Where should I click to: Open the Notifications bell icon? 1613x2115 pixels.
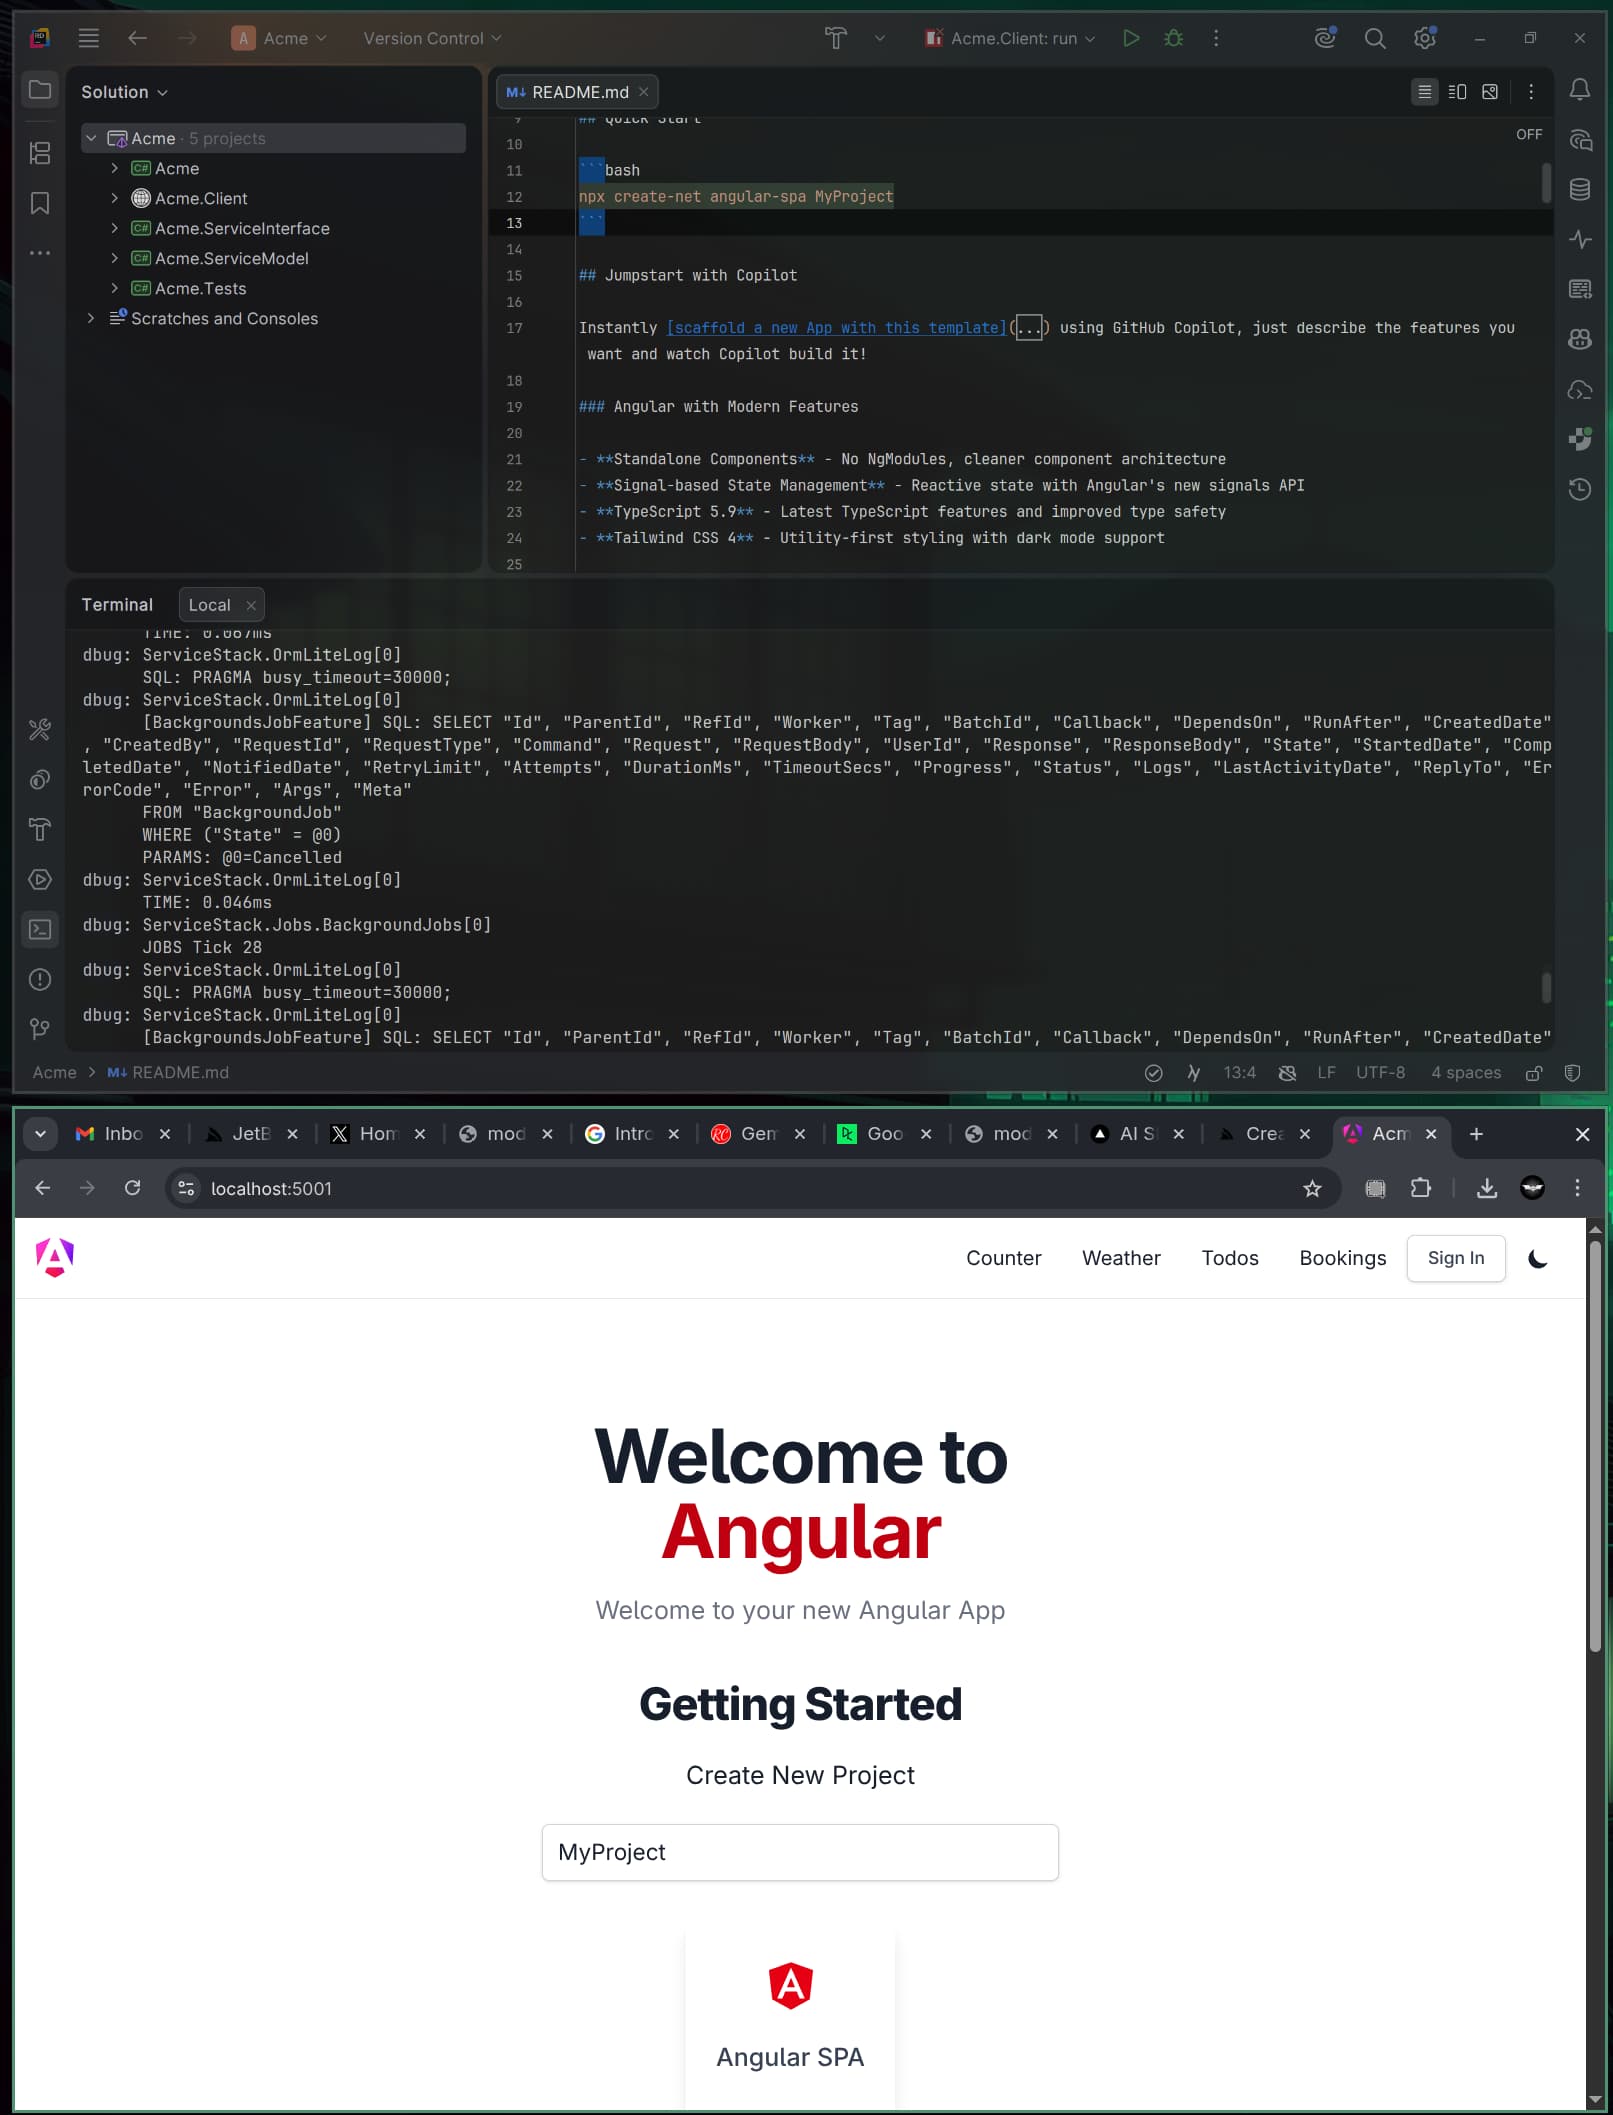pyautogui.click(x=1580, y=90)
